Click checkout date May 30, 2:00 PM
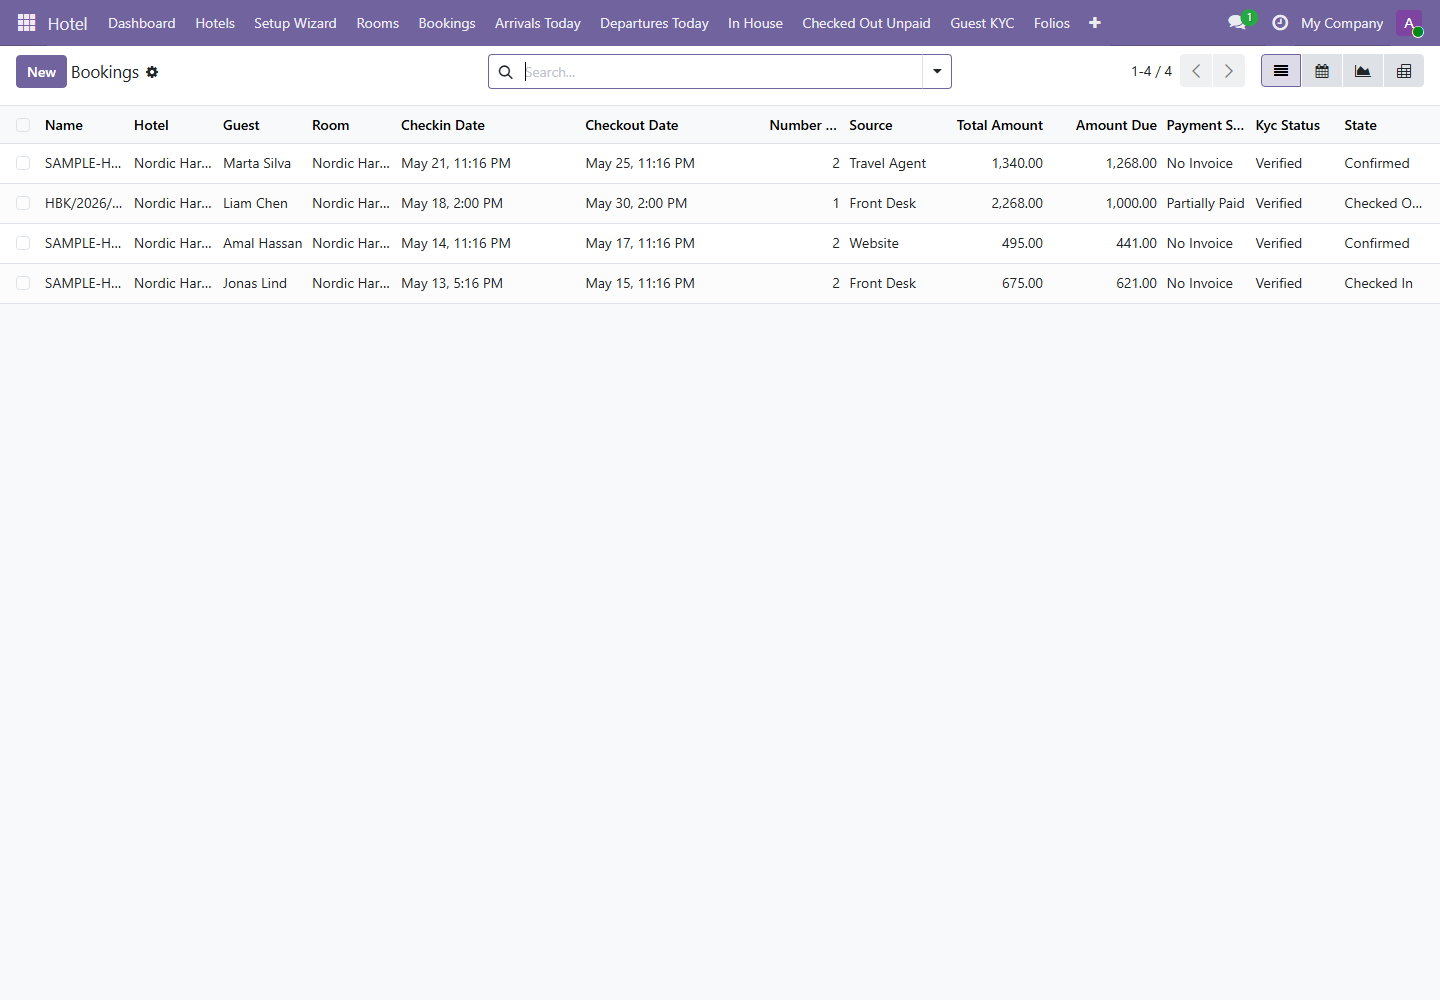This screenshot has height=1000, width=1440. click(636, 203)
